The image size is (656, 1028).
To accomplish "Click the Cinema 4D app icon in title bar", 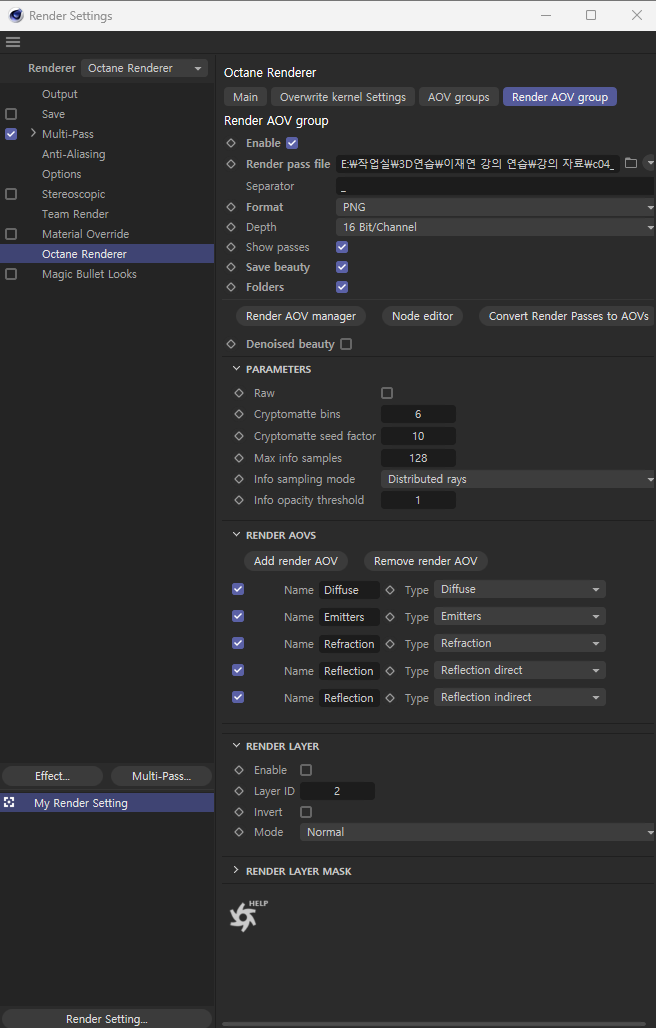I will 15,15.
